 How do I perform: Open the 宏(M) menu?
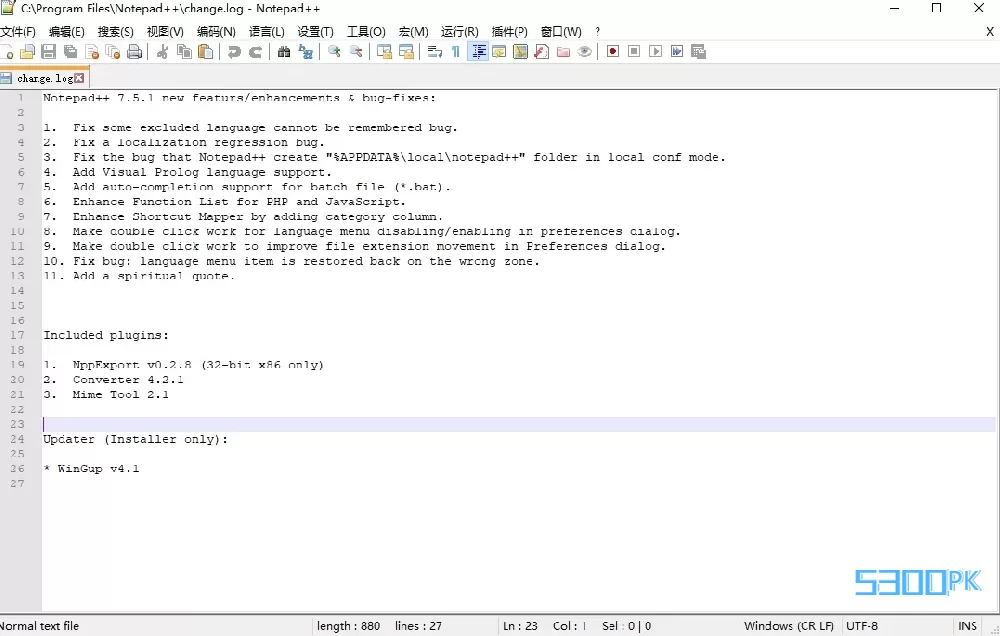point(413,31)
